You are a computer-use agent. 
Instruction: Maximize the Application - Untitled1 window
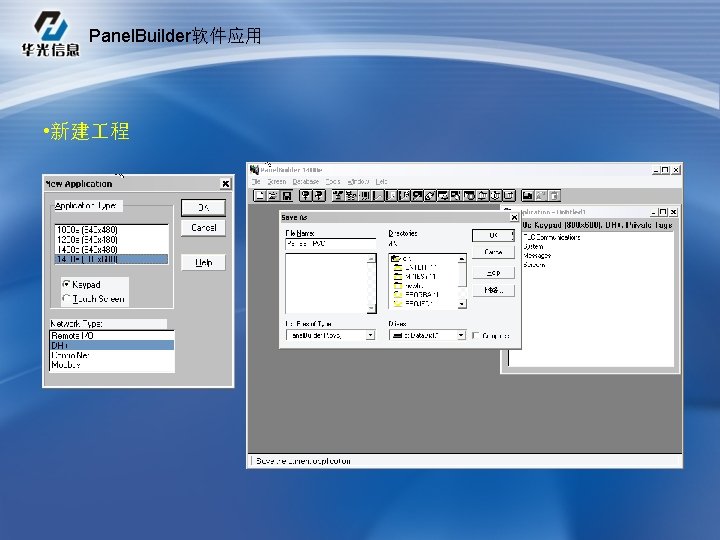(663, 212)
